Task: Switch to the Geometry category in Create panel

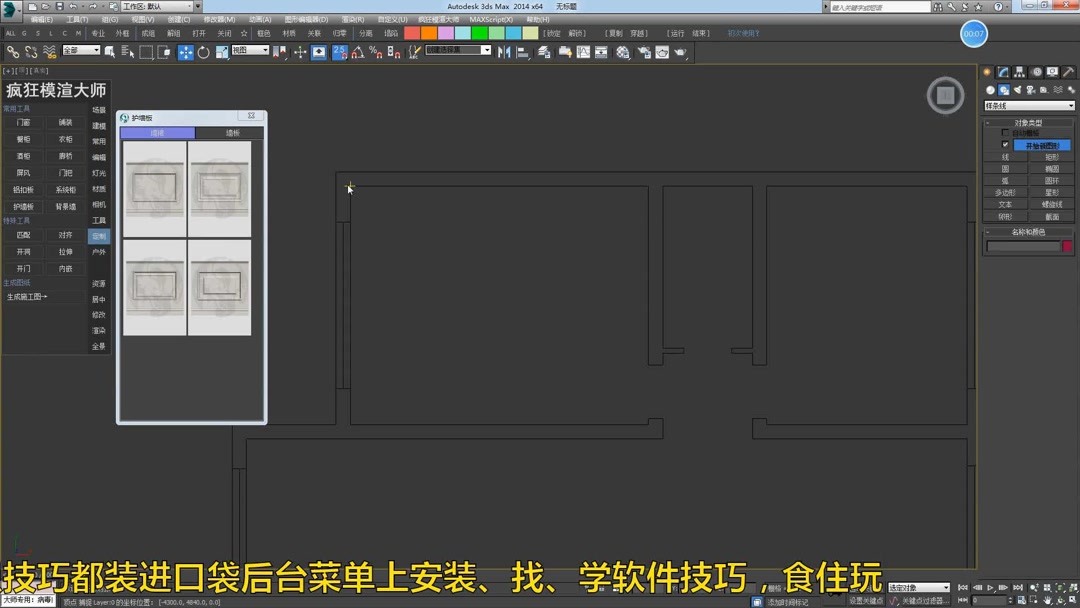Action: [x=990, y=90]
